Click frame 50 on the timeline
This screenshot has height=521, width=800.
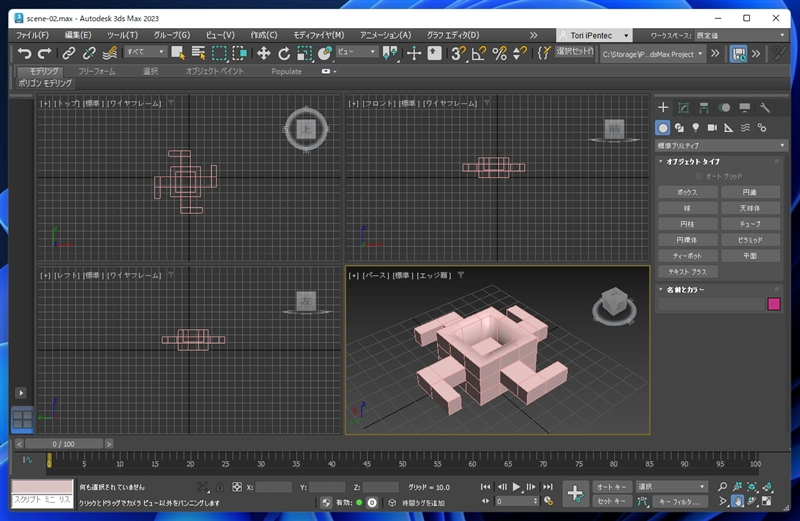pos(402,464)
